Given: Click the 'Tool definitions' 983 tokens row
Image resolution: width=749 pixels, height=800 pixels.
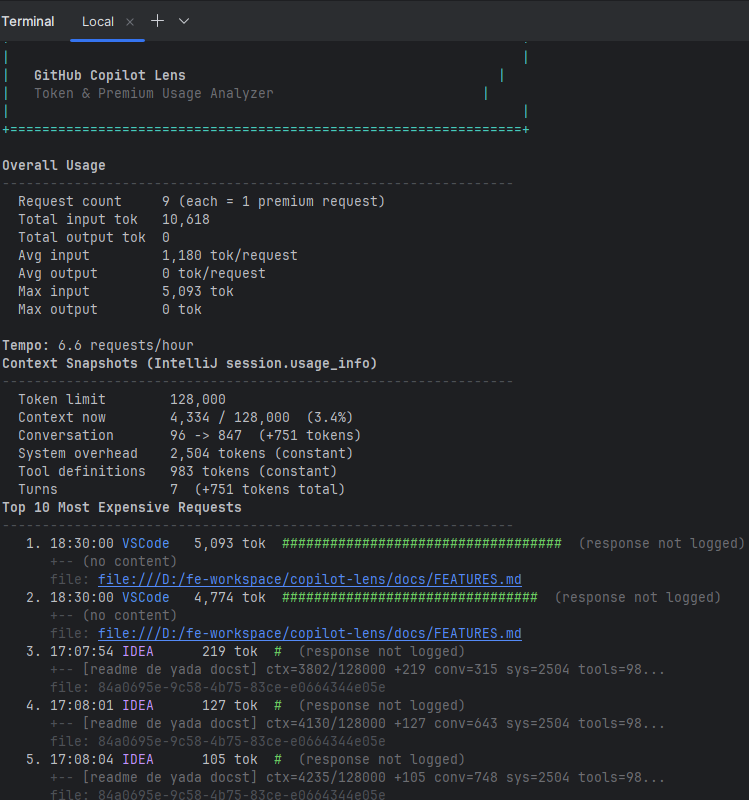Looking at the screenshot, I should [178, 471].
